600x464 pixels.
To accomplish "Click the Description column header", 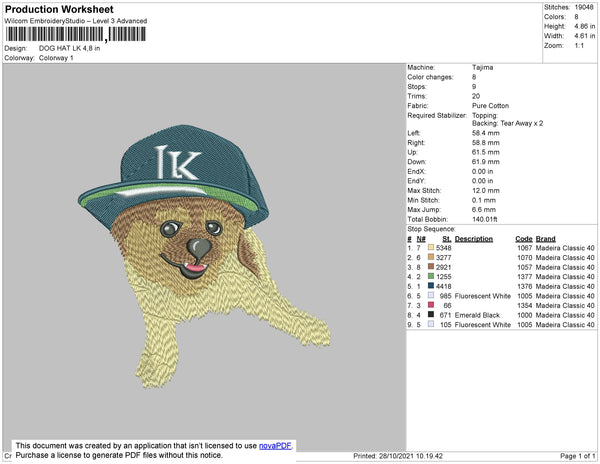I will 474,239.
